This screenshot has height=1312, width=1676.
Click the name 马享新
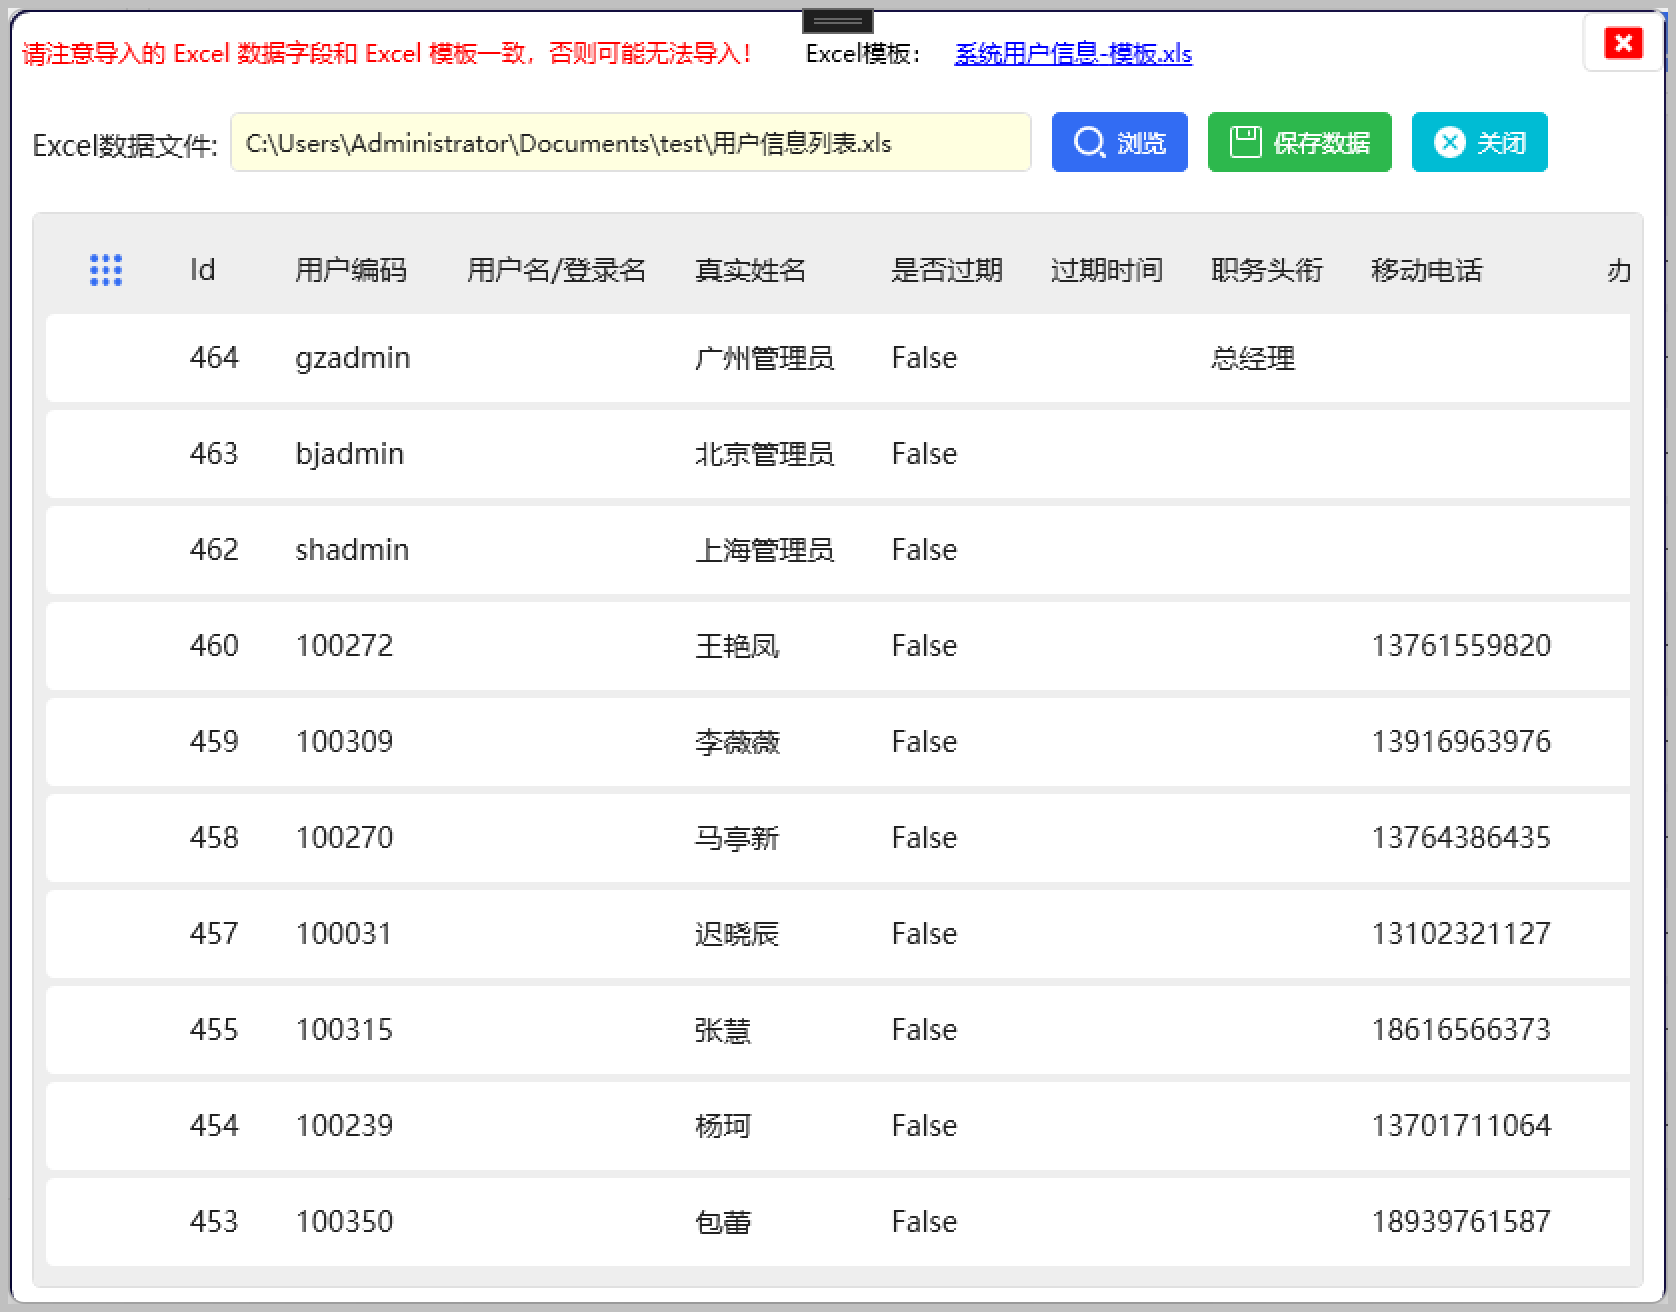(x=737, y=838)
